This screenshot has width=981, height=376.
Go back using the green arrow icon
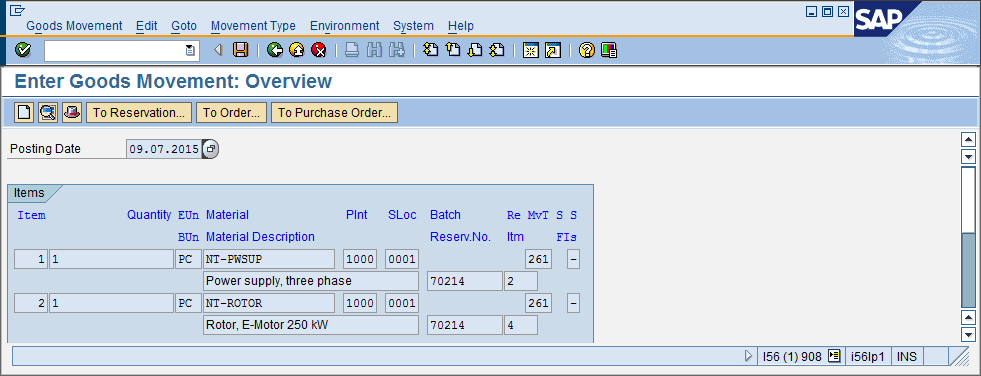pyautogui.click(x=275, y=50)
